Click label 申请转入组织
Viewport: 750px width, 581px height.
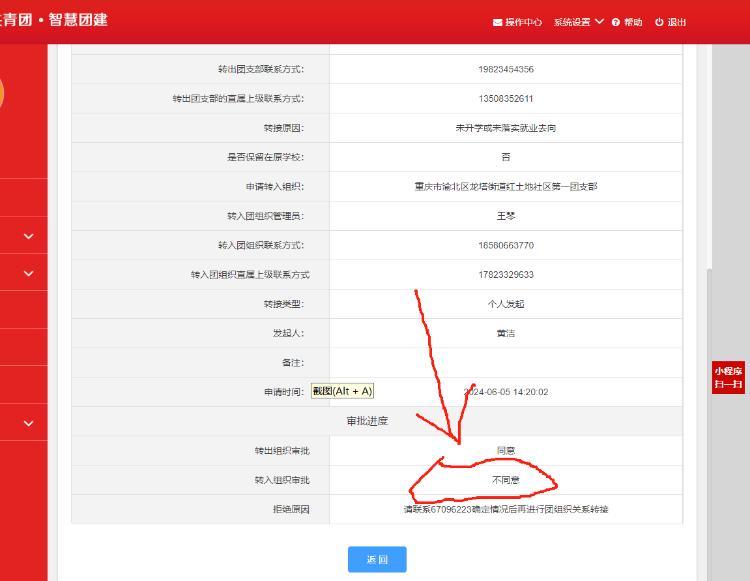click(275, 186)
